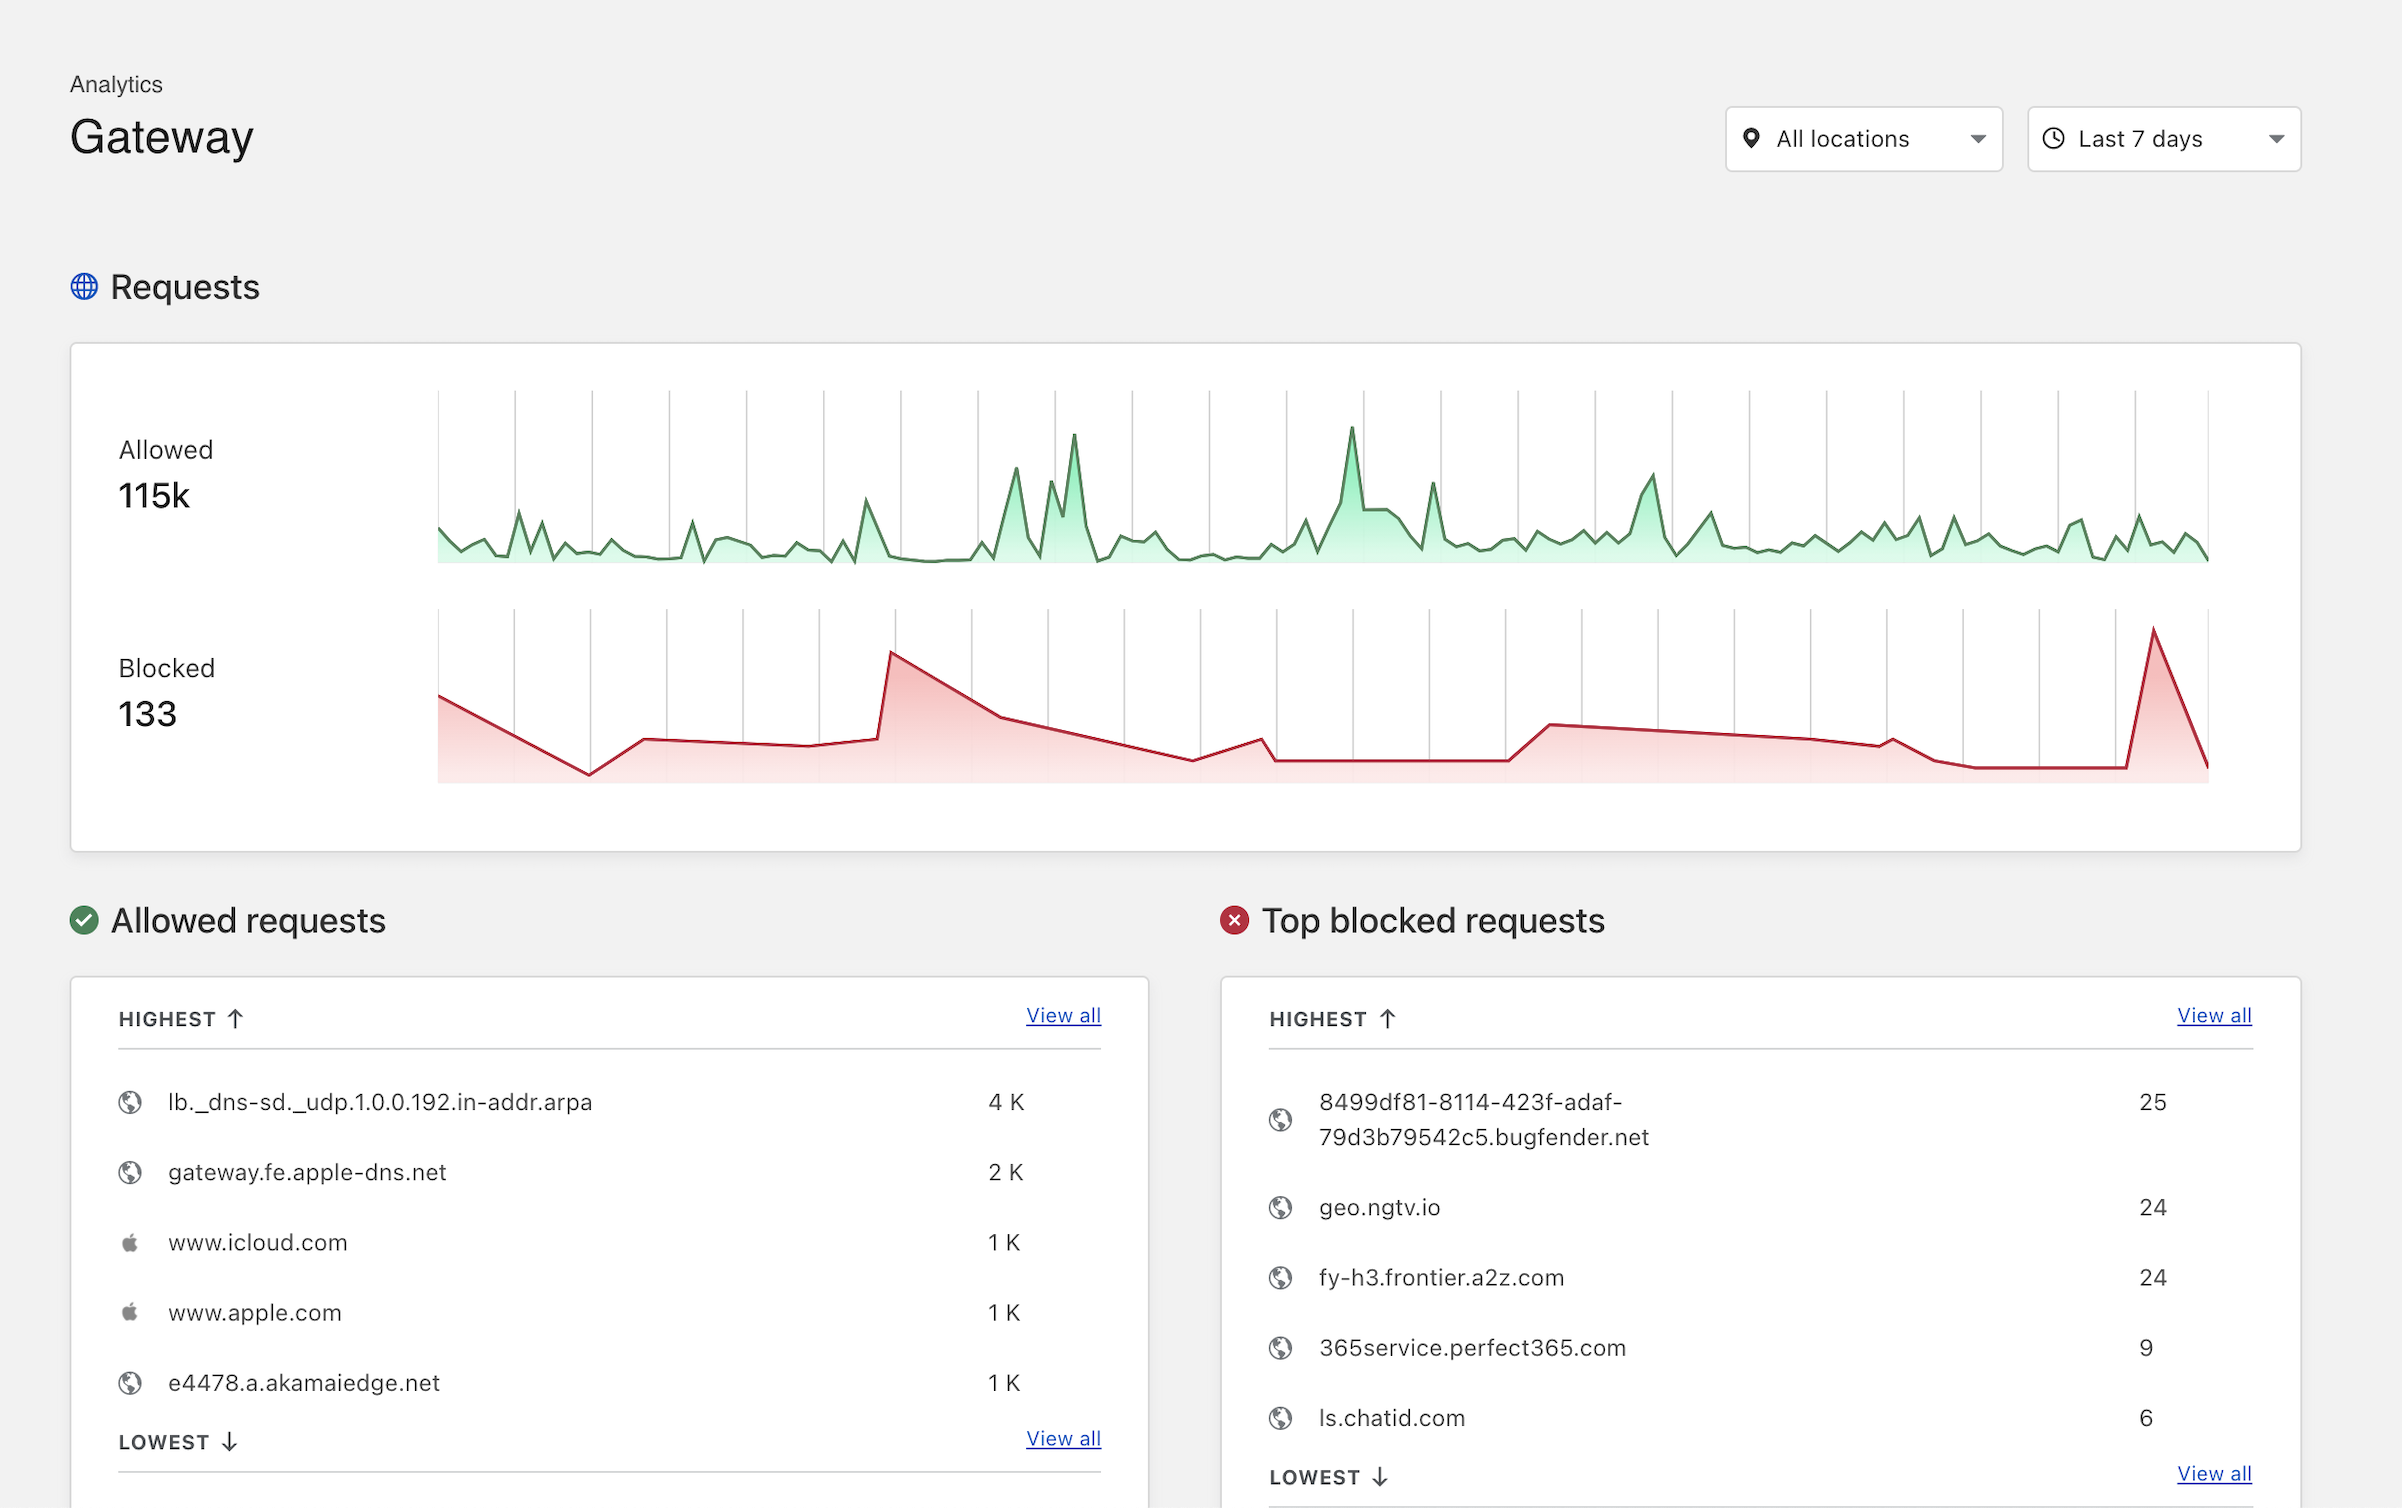Open the Last 7 days date range dropdown

click(x=2163, y=139)
